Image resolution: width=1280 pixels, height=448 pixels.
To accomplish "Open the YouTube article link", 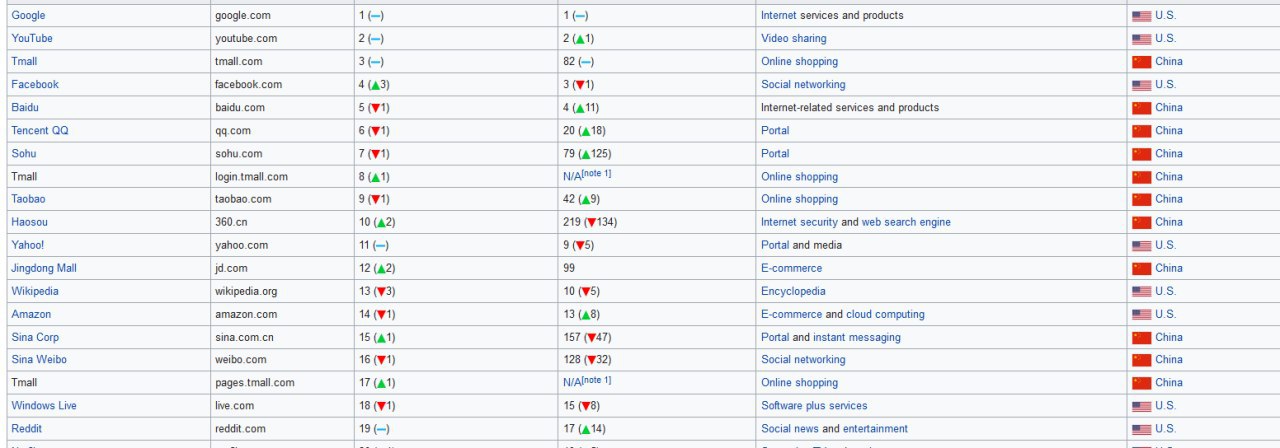I will click(32, 39).
